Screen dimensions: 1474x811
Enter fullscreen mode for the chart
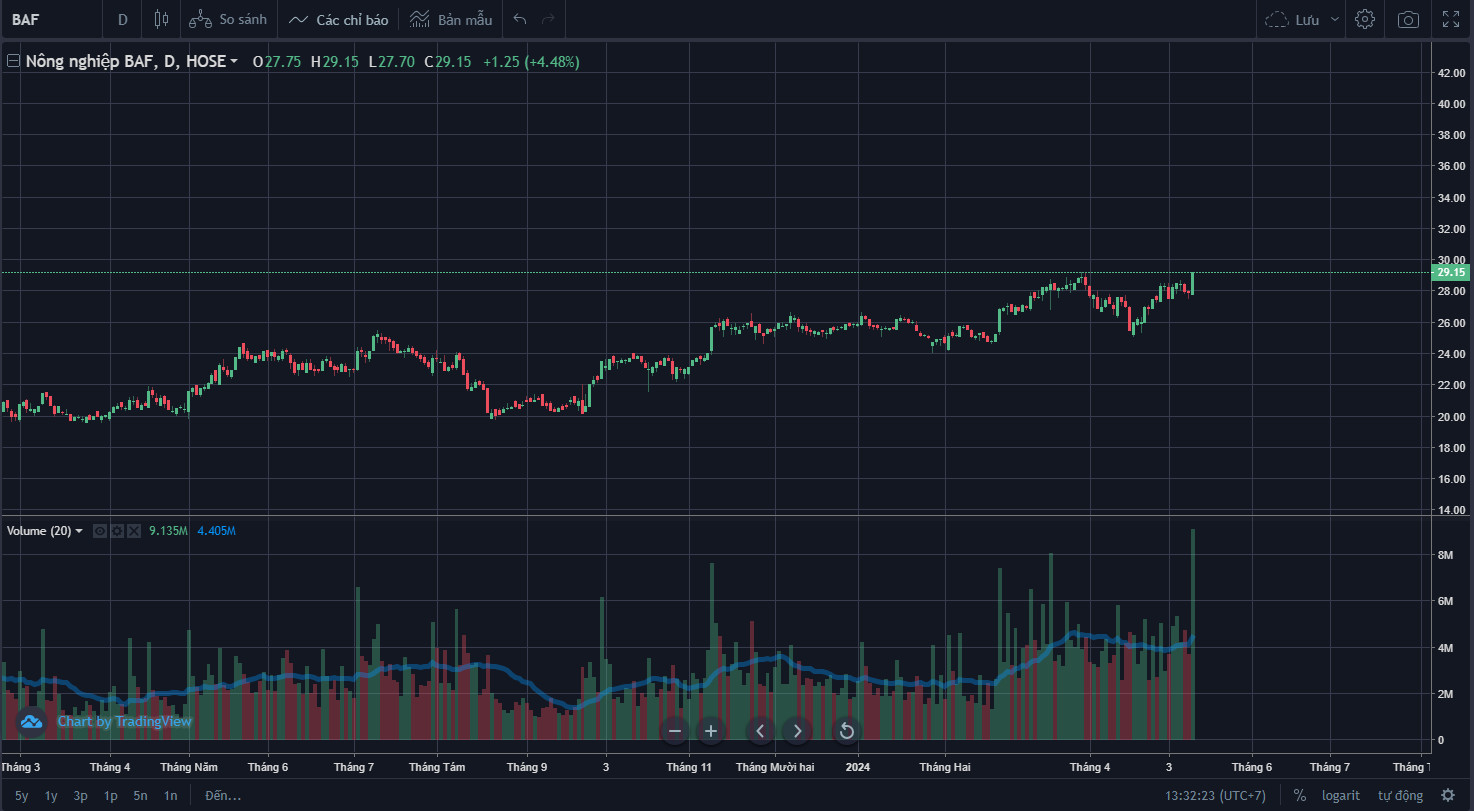tap(1451, 19)
